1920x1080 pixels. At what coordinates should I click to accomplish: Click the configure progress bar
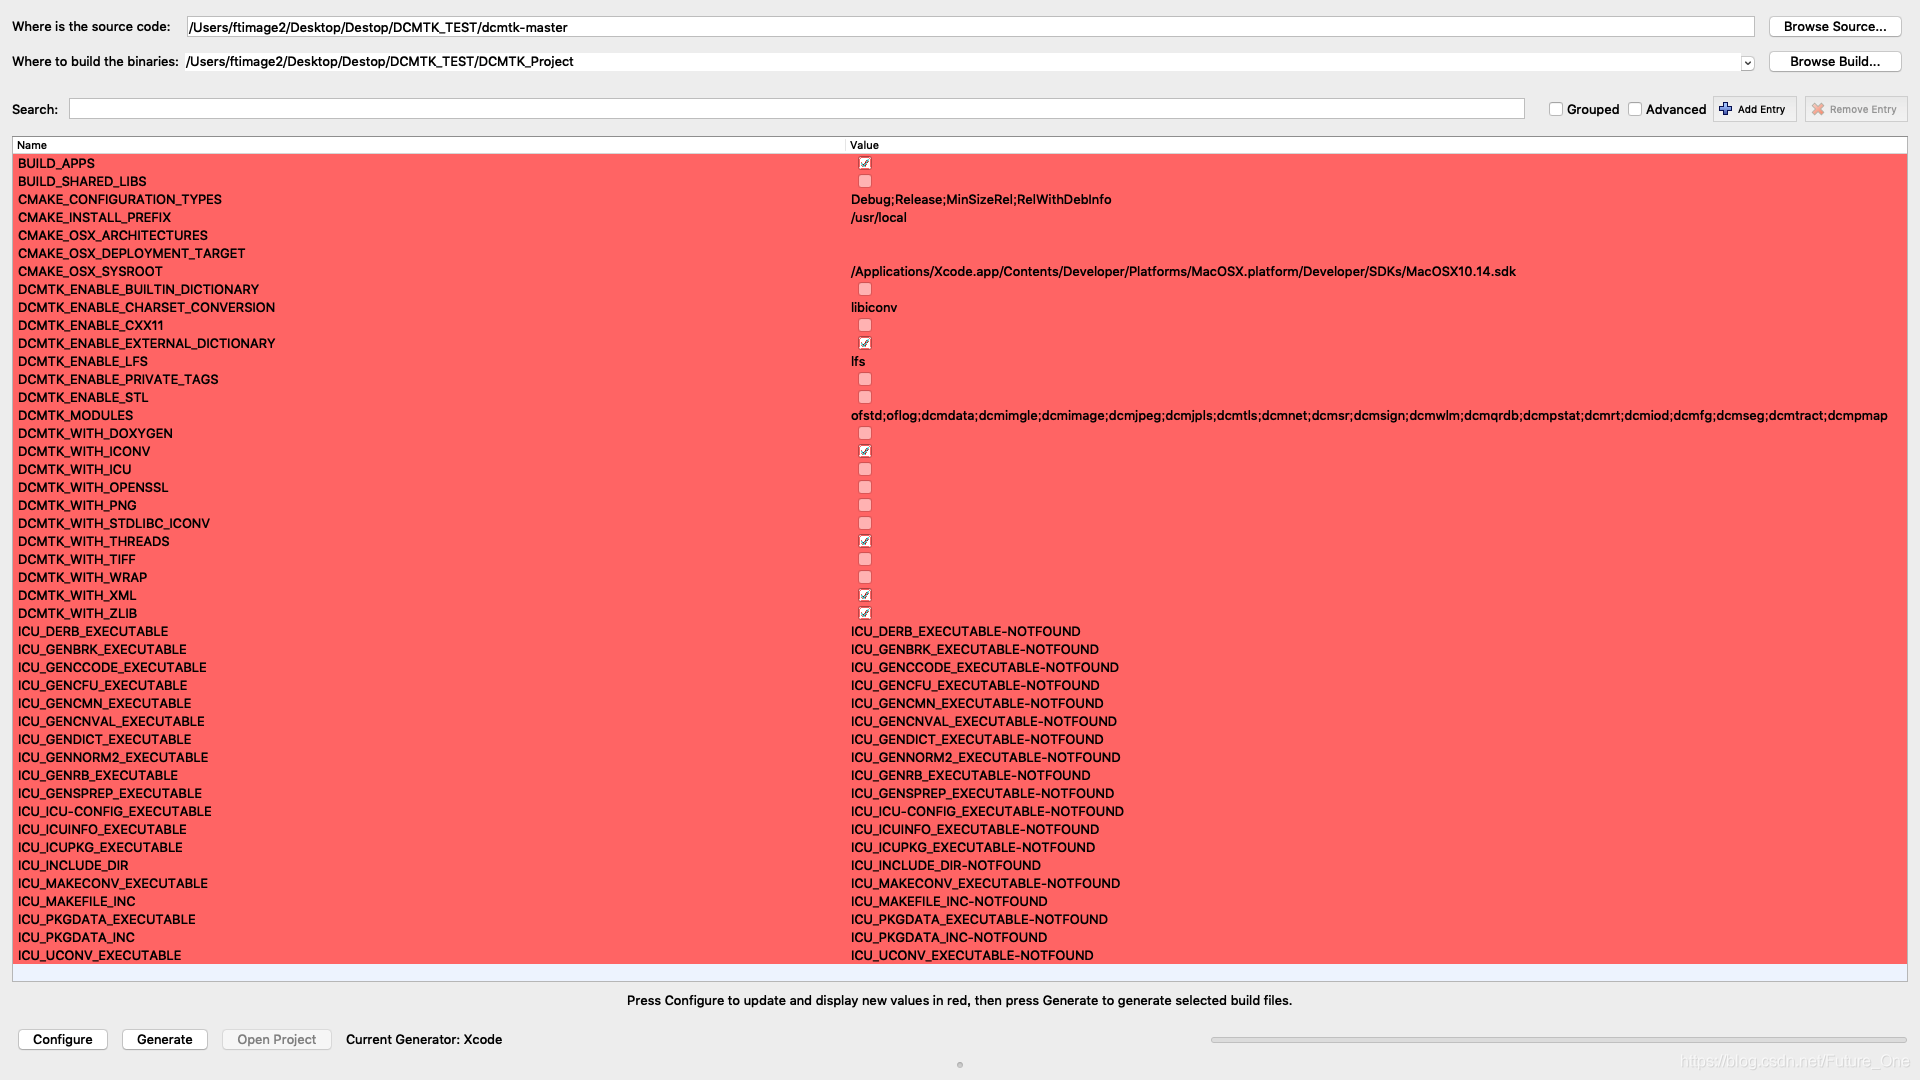point(1558,1040)
